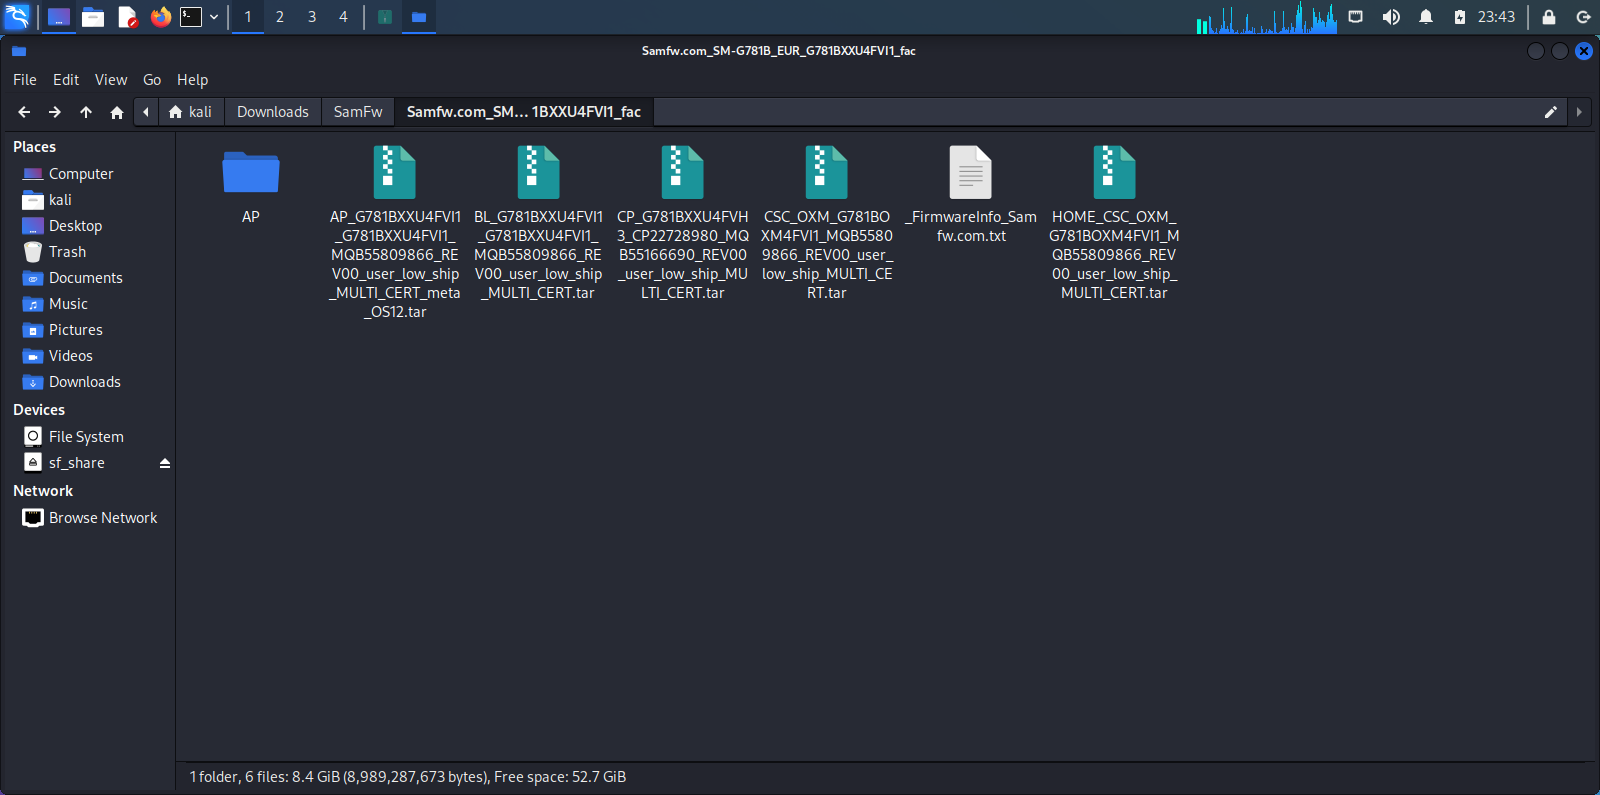
Task: Open text editor launcher in panel
Action: pos(127,17)
